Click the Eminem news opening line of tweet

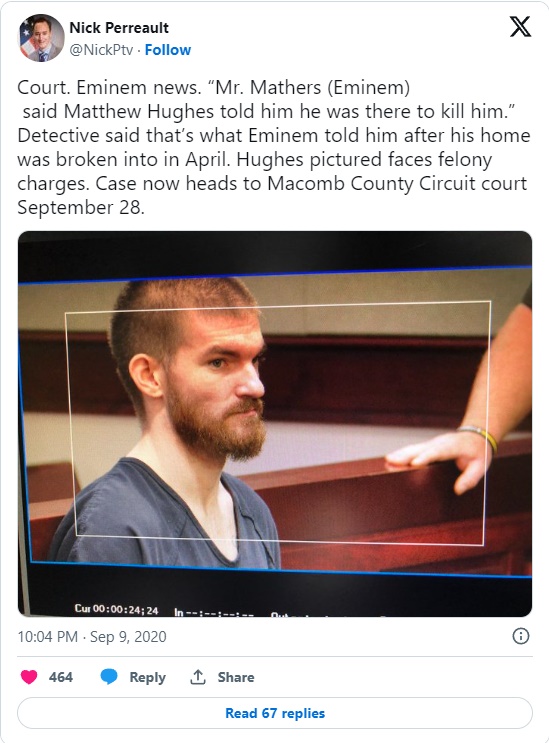pos(214,87)
